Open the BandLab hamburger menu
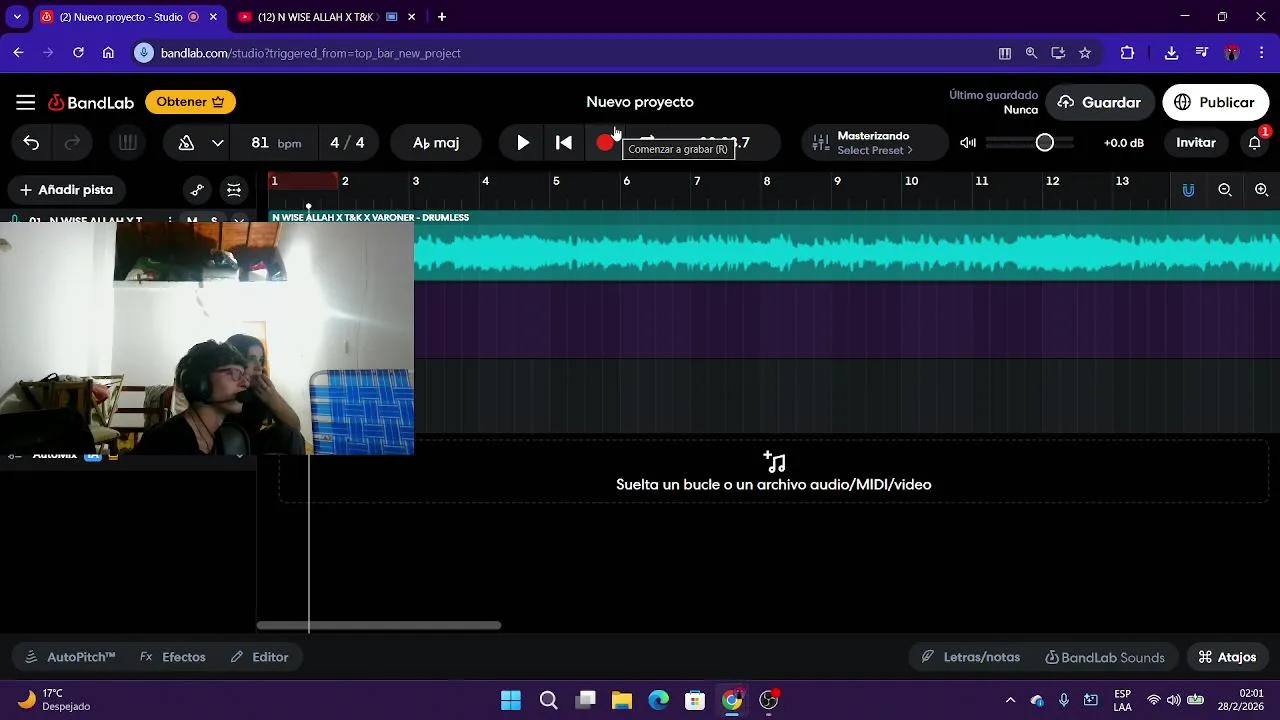The width and height of the screenshot is (1280, 720). [26, 102]
